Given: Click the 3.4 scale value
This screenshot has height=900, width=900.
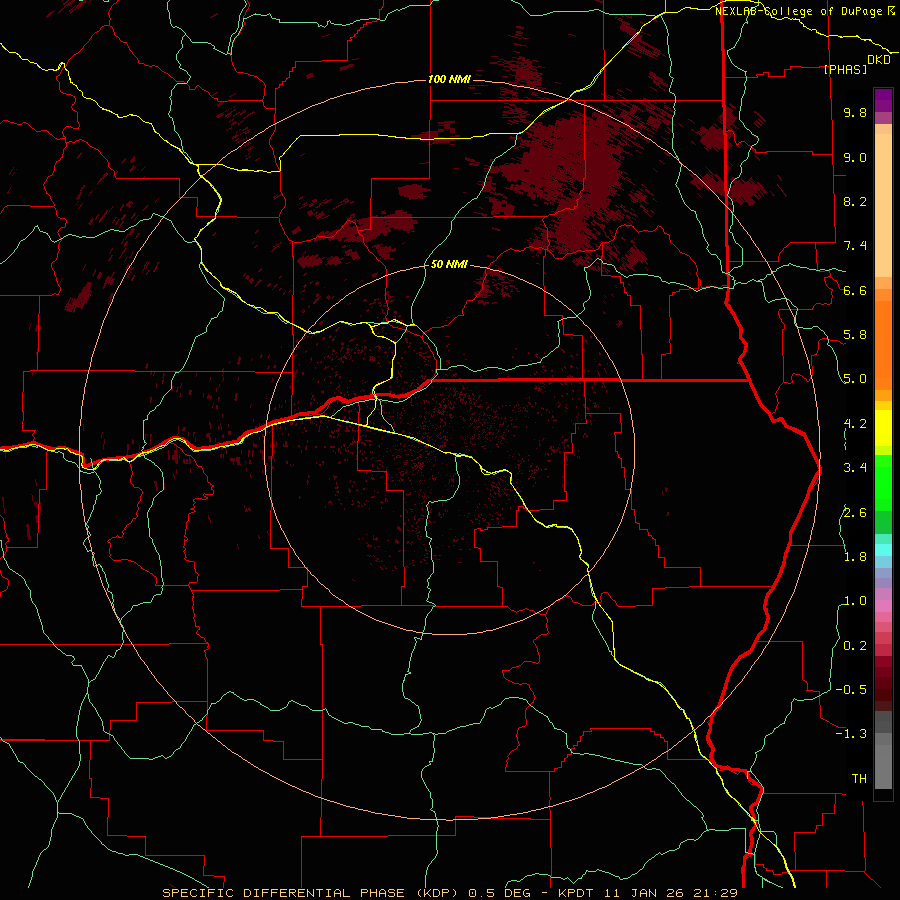Looking at the screenshot, I should point(855,468).
